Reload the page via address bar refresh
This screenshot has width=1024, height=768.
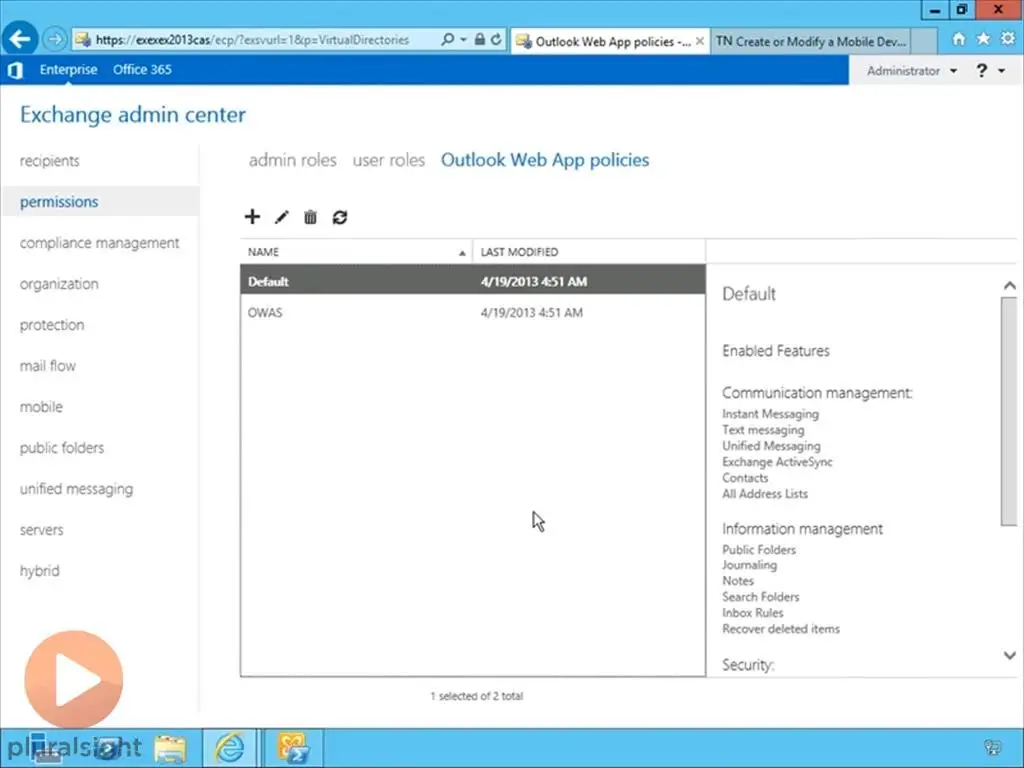[496, 39]
